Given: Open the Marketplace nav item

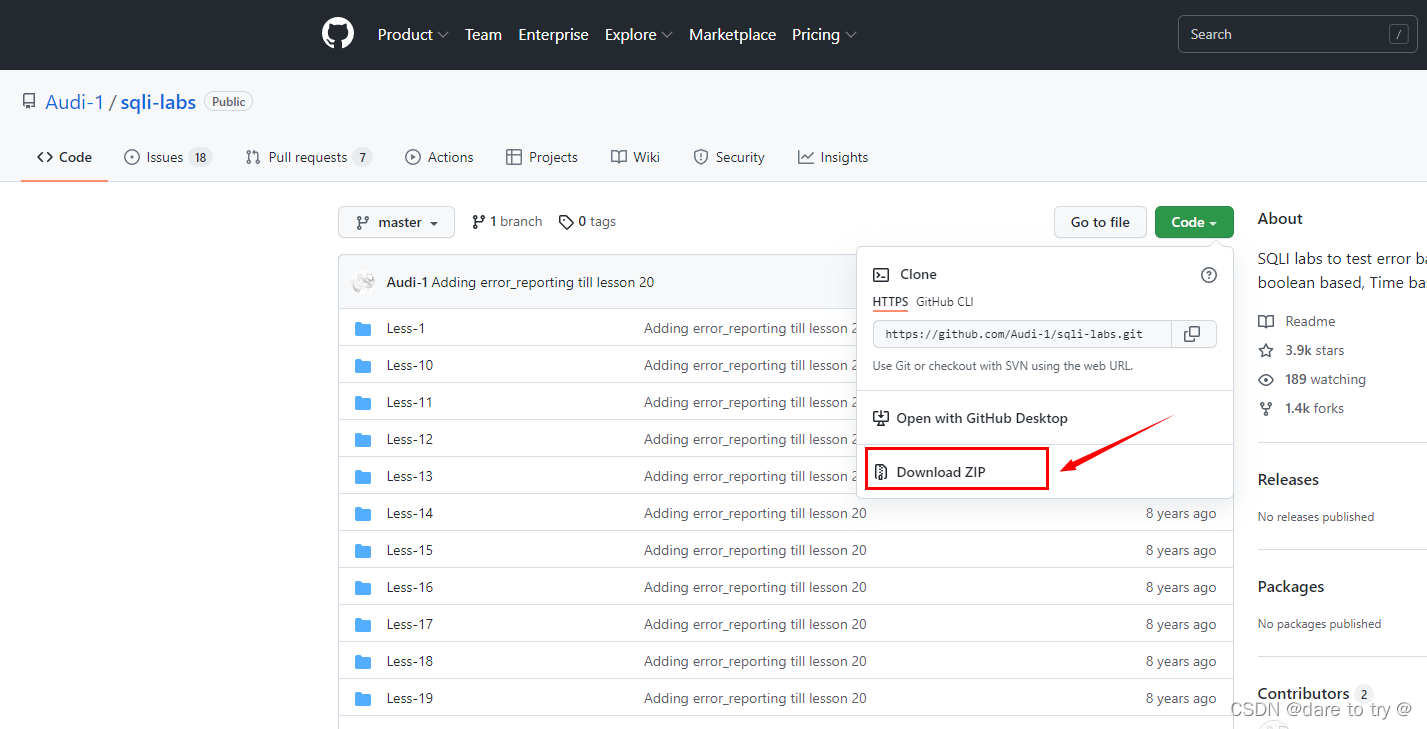Looking at the screenshot, I should click(732, 34).
